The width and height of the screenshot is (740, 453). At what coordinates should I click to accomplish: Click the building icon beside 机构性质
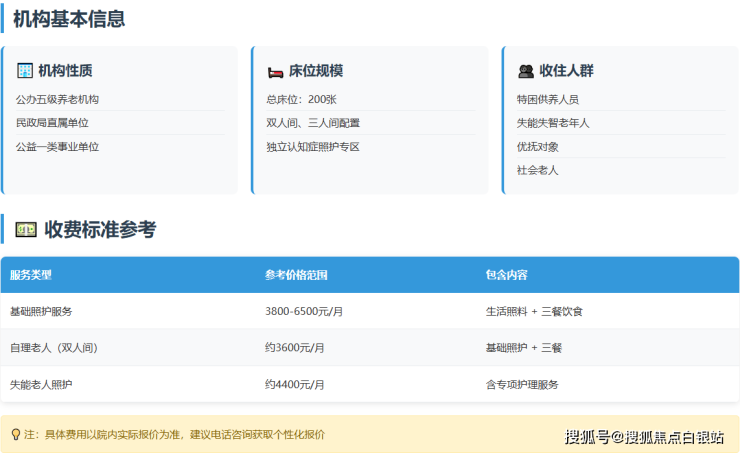[x=25, y=71]
